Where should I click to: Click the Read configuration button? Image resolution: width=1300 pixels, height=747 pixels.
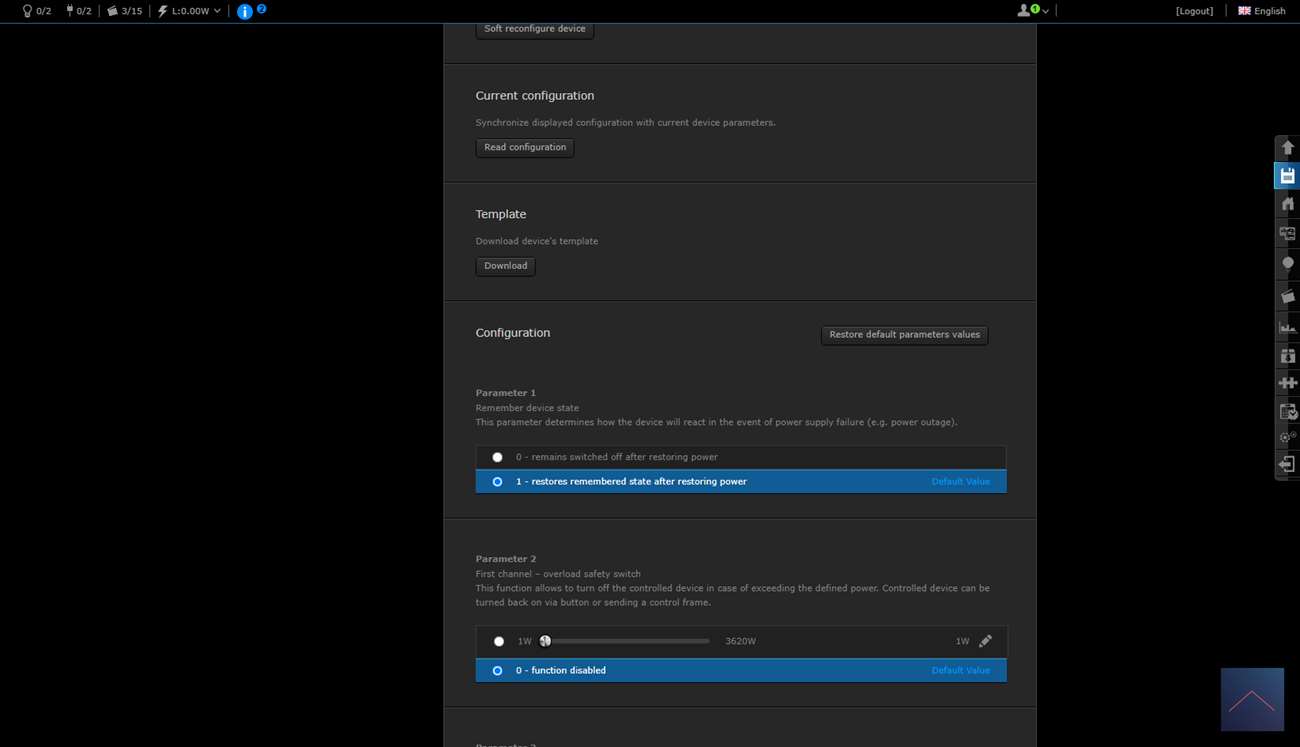524,148
